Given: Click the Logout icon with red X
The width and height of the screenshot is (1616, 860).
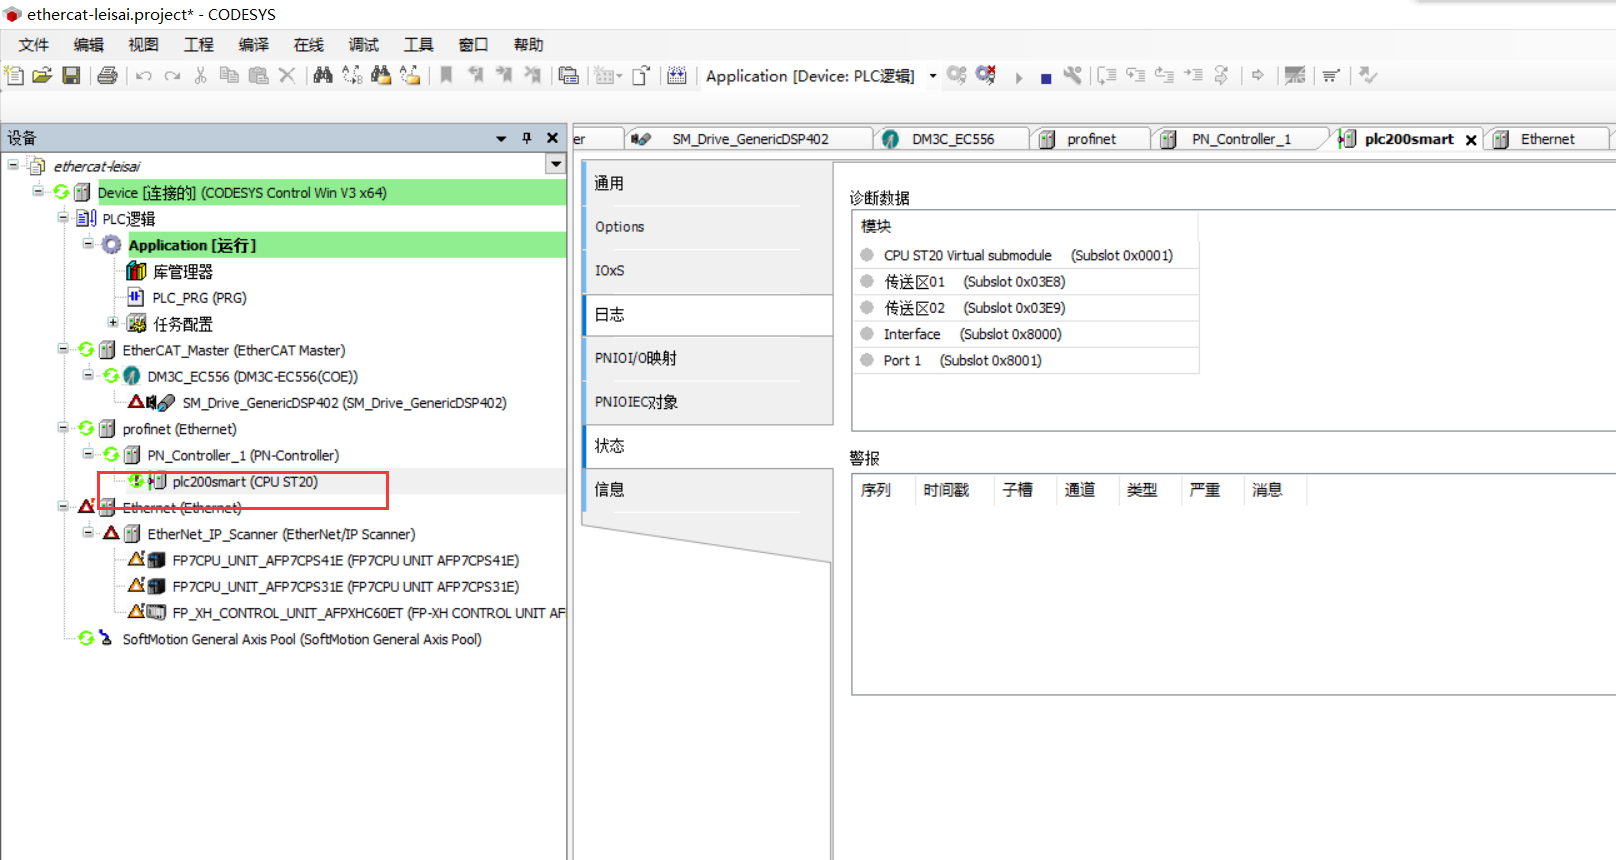Looking at the screenshot, I should click(x=986, y=76).
